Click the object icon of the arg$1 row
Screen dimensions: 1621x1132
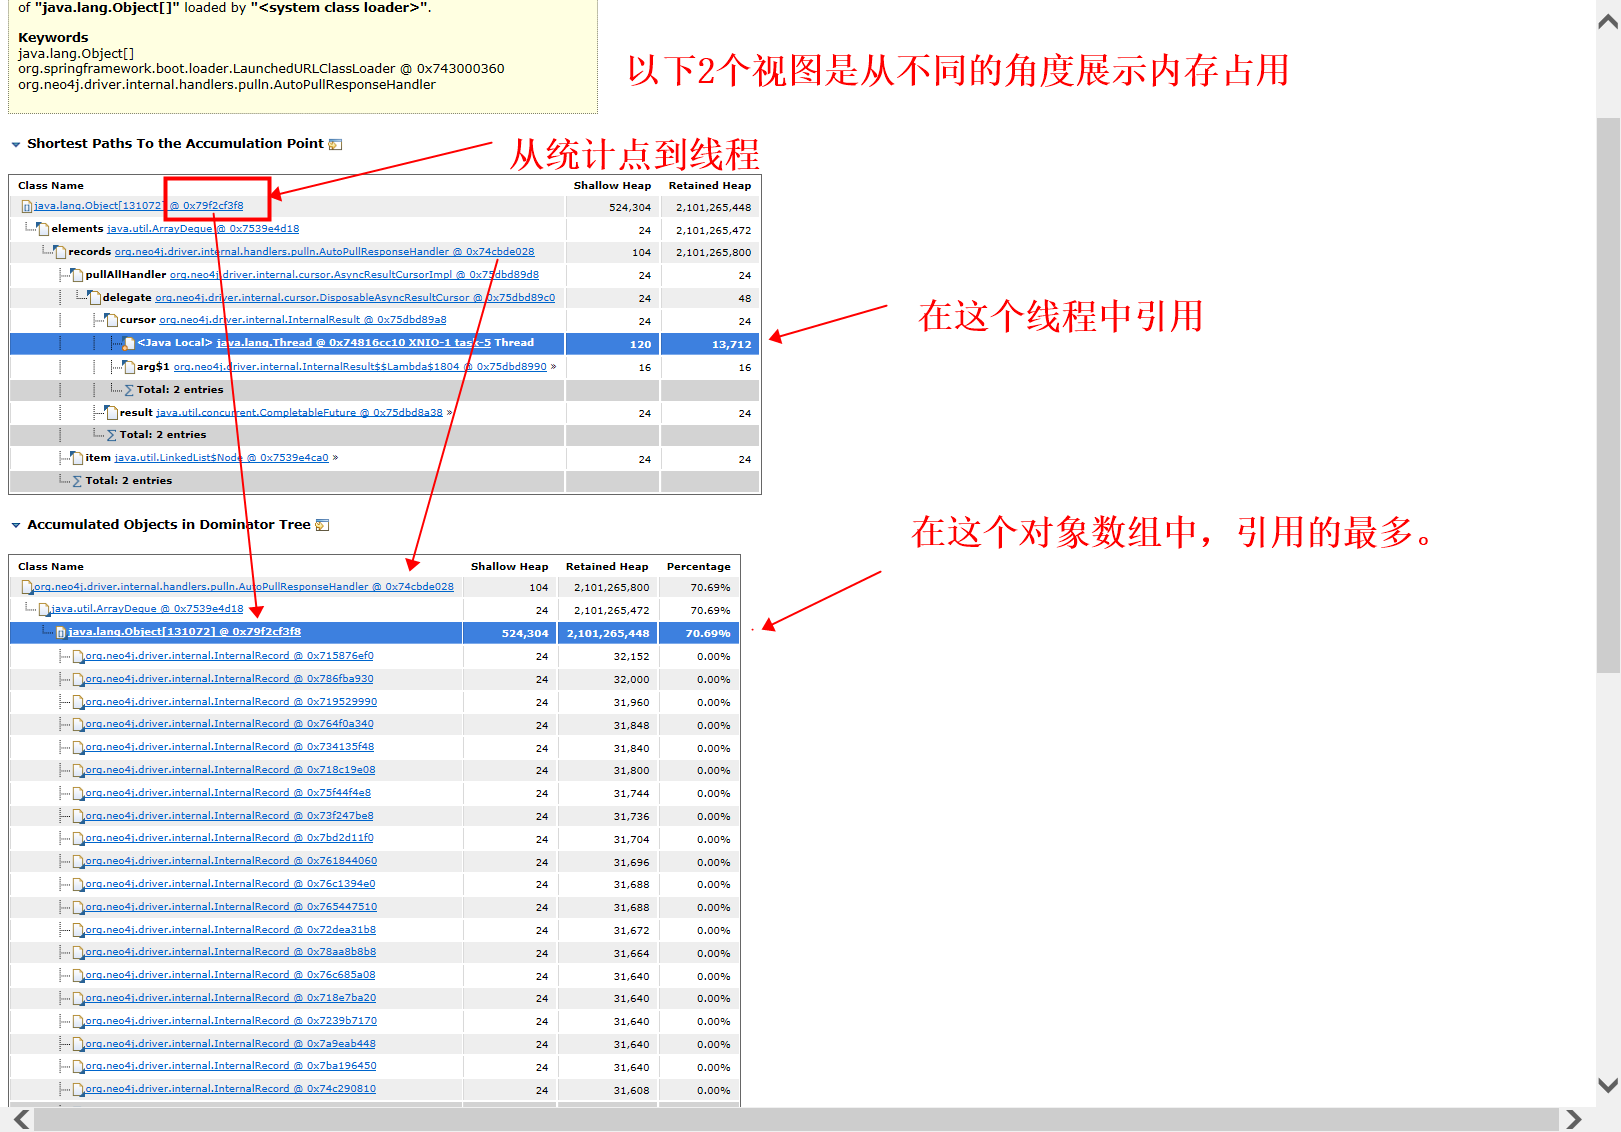(128, 367)
